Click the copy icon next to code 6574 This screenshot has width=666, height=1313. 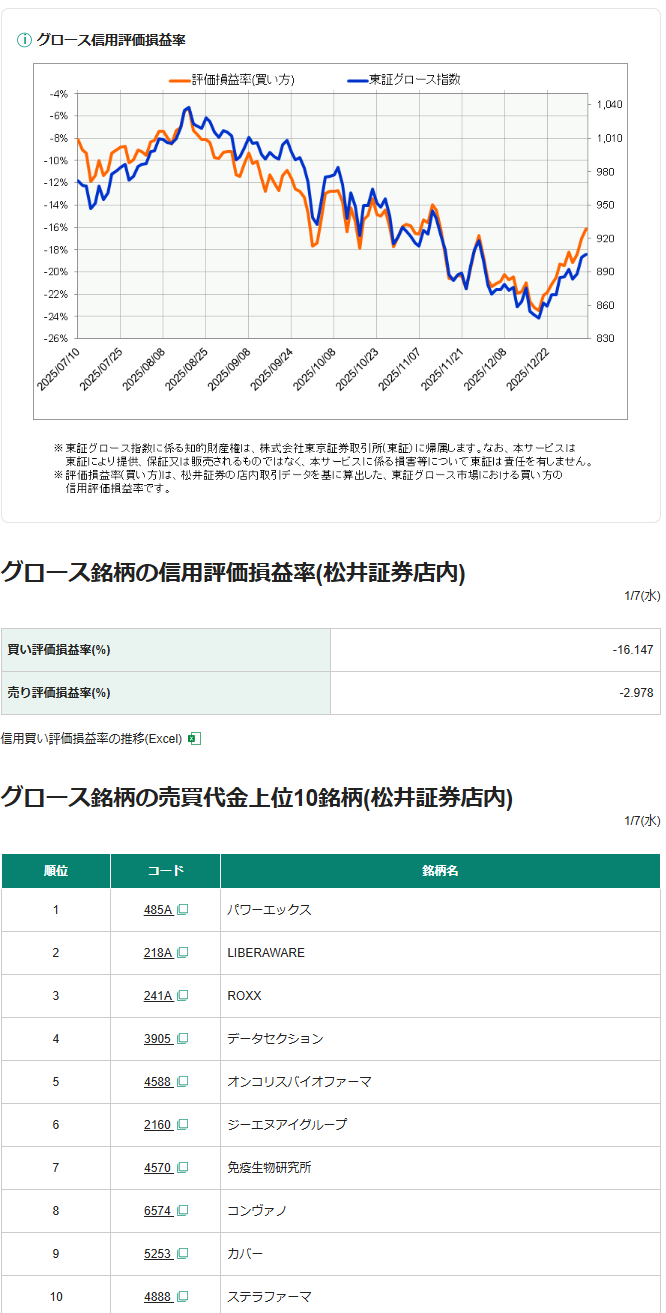pyautogui.click(x=182, y=1211)
